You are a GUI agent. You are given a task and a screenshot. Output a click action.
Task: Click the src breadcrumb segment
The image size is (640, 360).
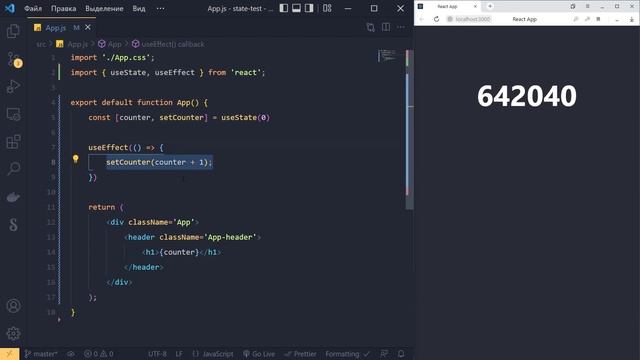(x=41, y=44)
